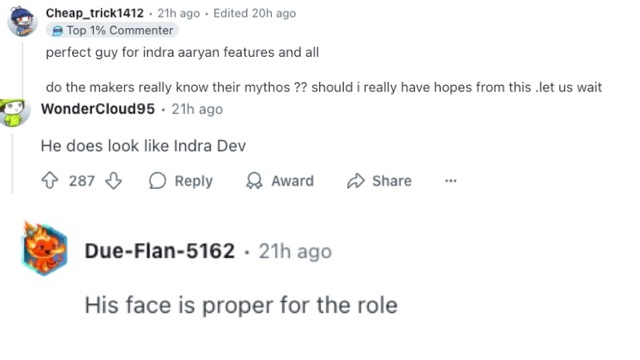Click WonderCloud95's green avatar
640x360 pixels.
[x=14, y=112]
